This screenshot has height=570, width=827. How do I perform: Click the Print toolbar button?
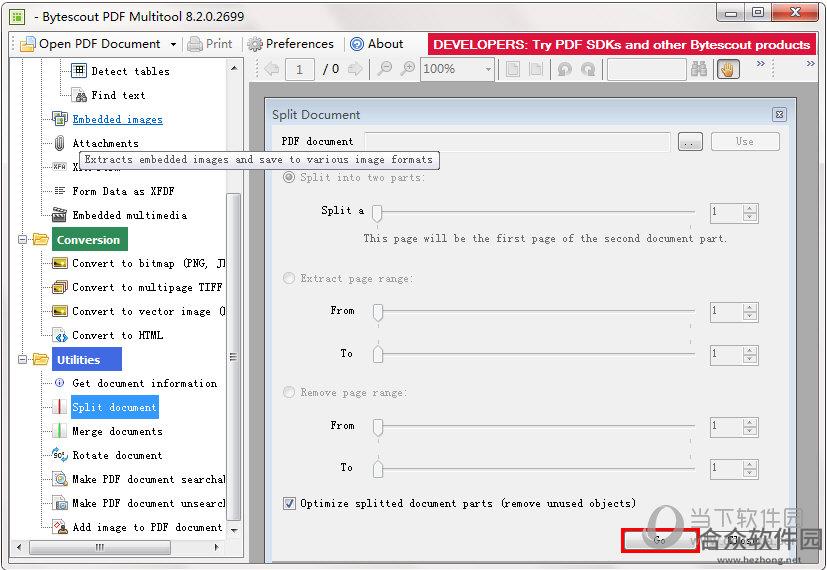click(x=209, y=44)
